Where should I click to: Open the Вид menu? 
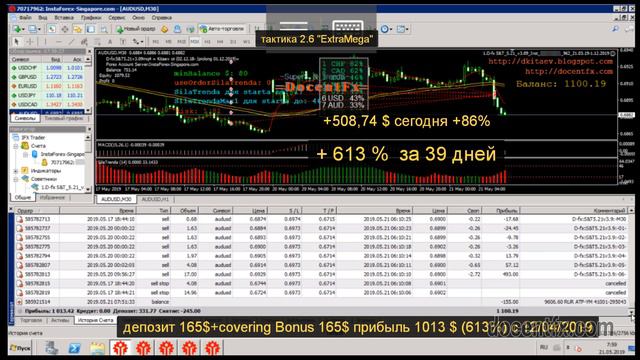[43, 18]
